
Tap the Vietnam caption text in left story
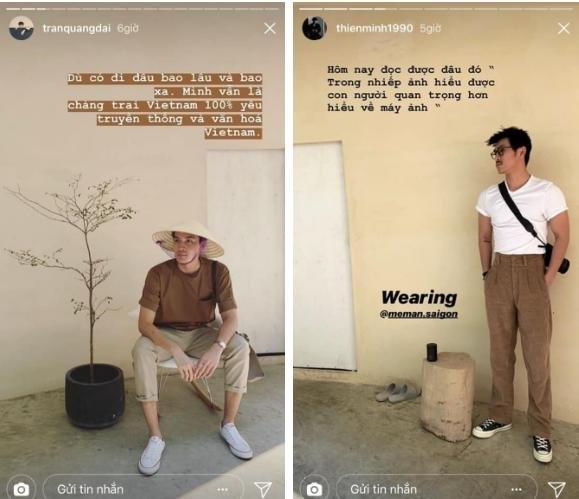tap(165, 105)
